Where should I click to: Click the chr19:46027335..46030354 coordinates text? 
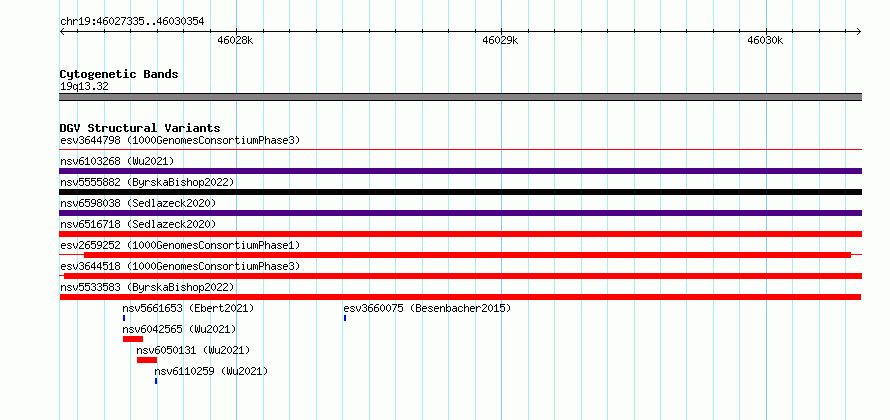132,22
